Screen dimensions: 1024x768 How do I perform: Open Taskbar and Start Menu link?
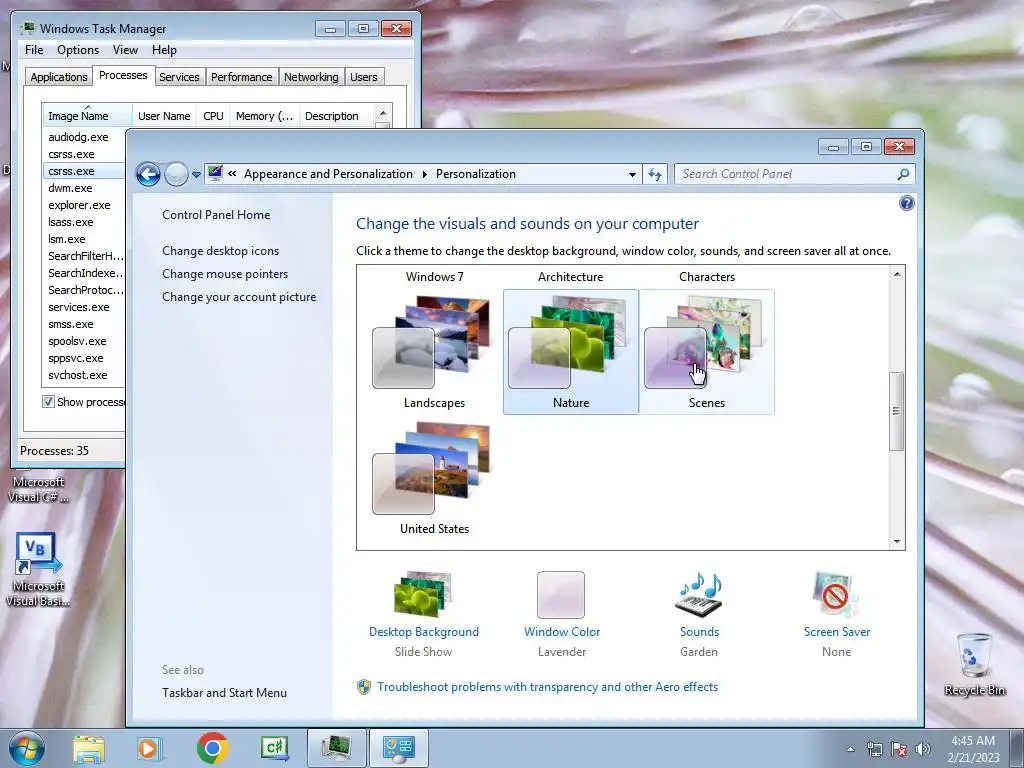point(225,693)
